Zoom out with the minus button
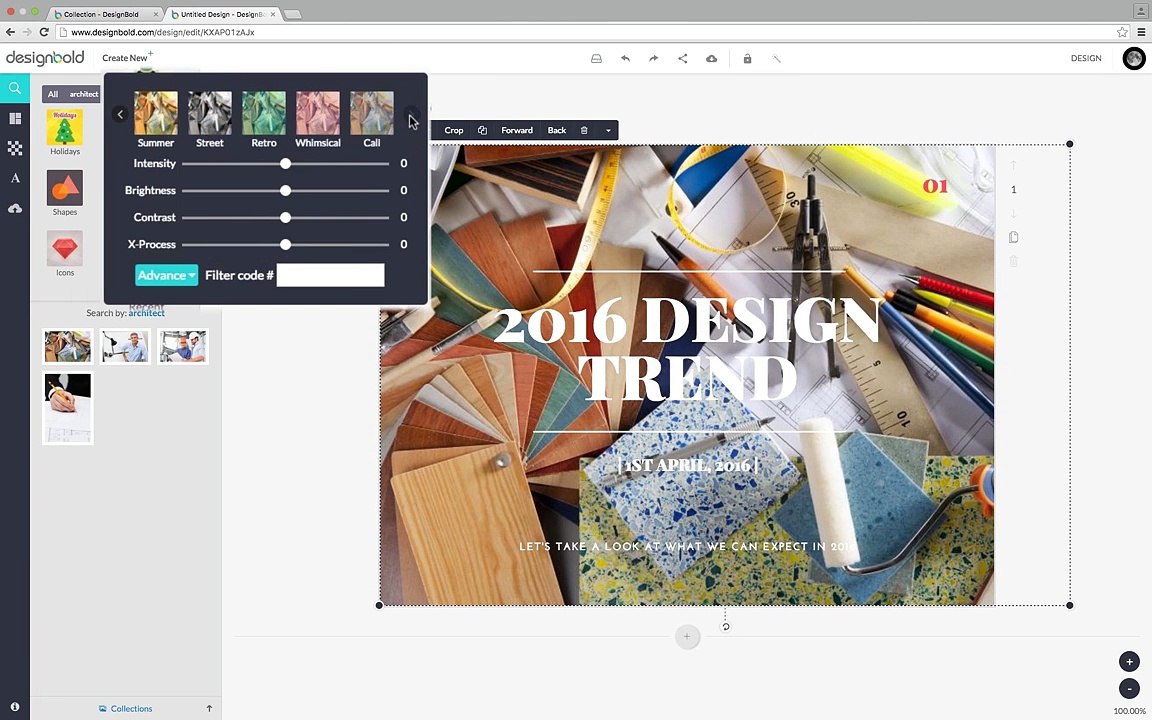Viewport: 1152px width, 720px height. pyautogui.click(x=1129, y=688)
